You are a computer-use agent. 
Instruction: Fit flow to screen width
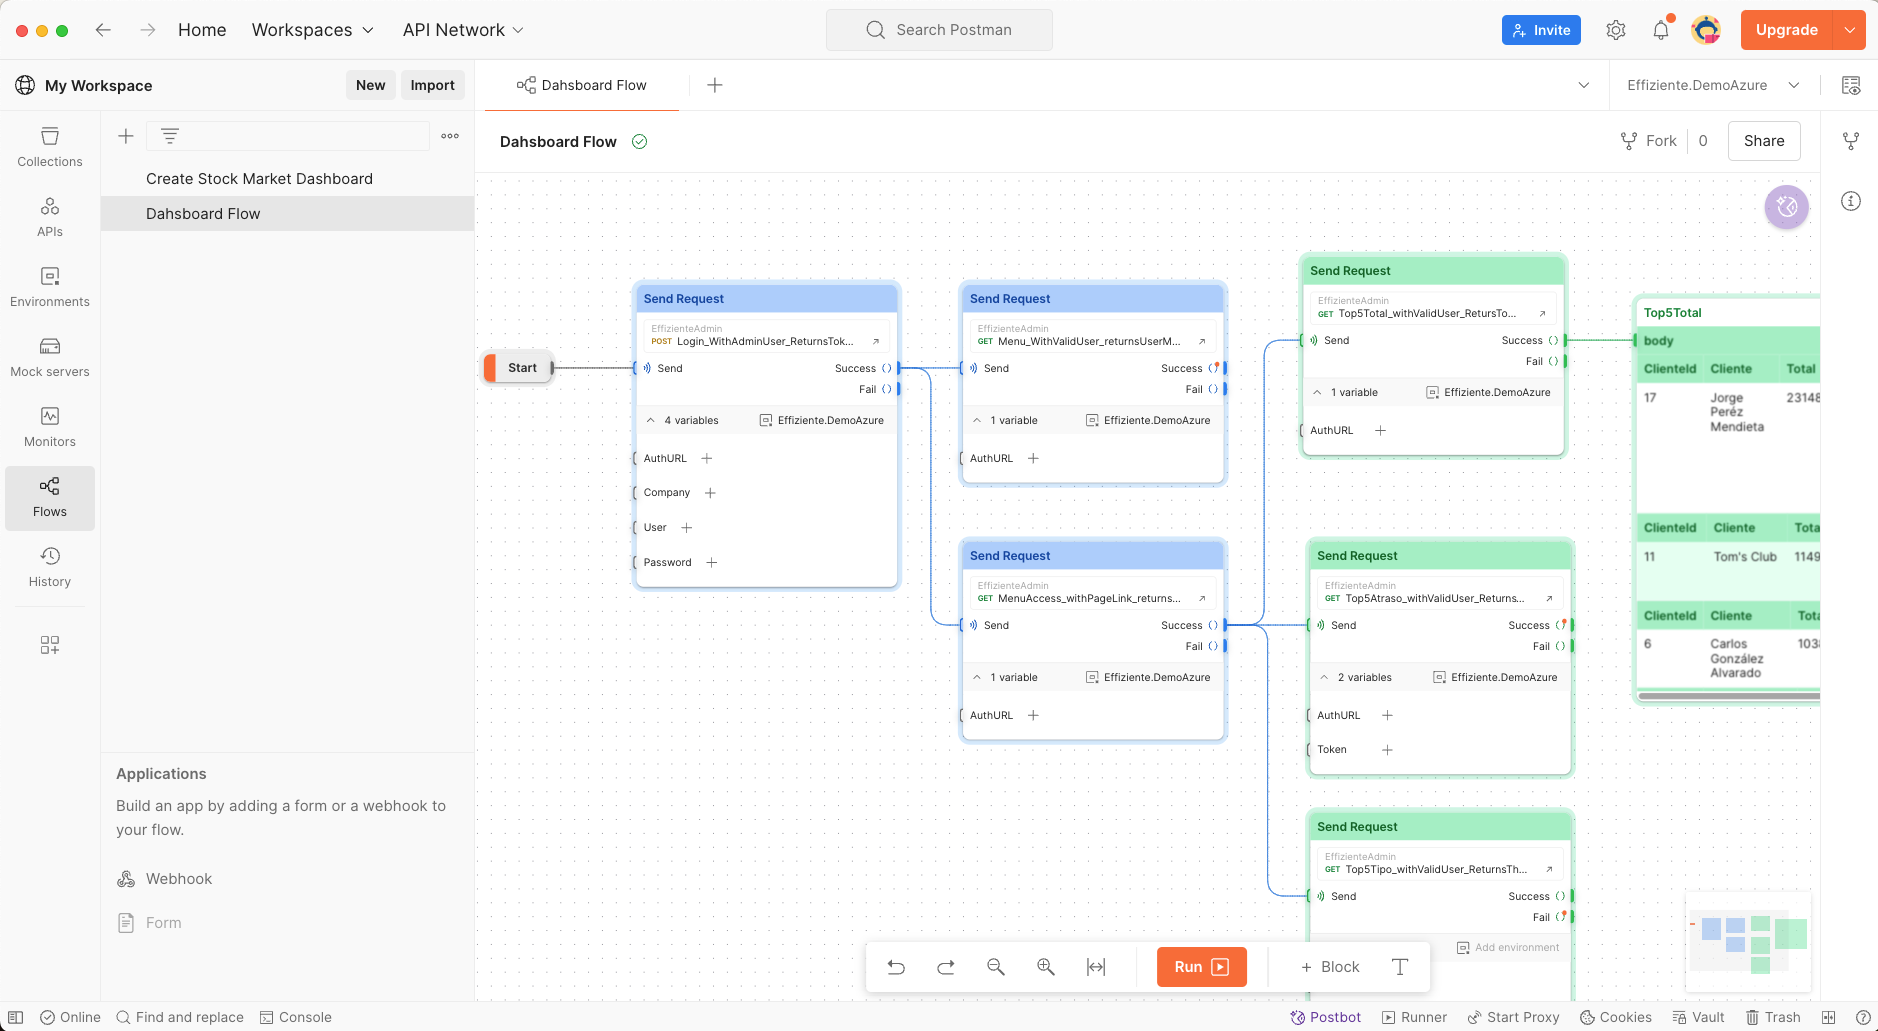[1096, 967]
